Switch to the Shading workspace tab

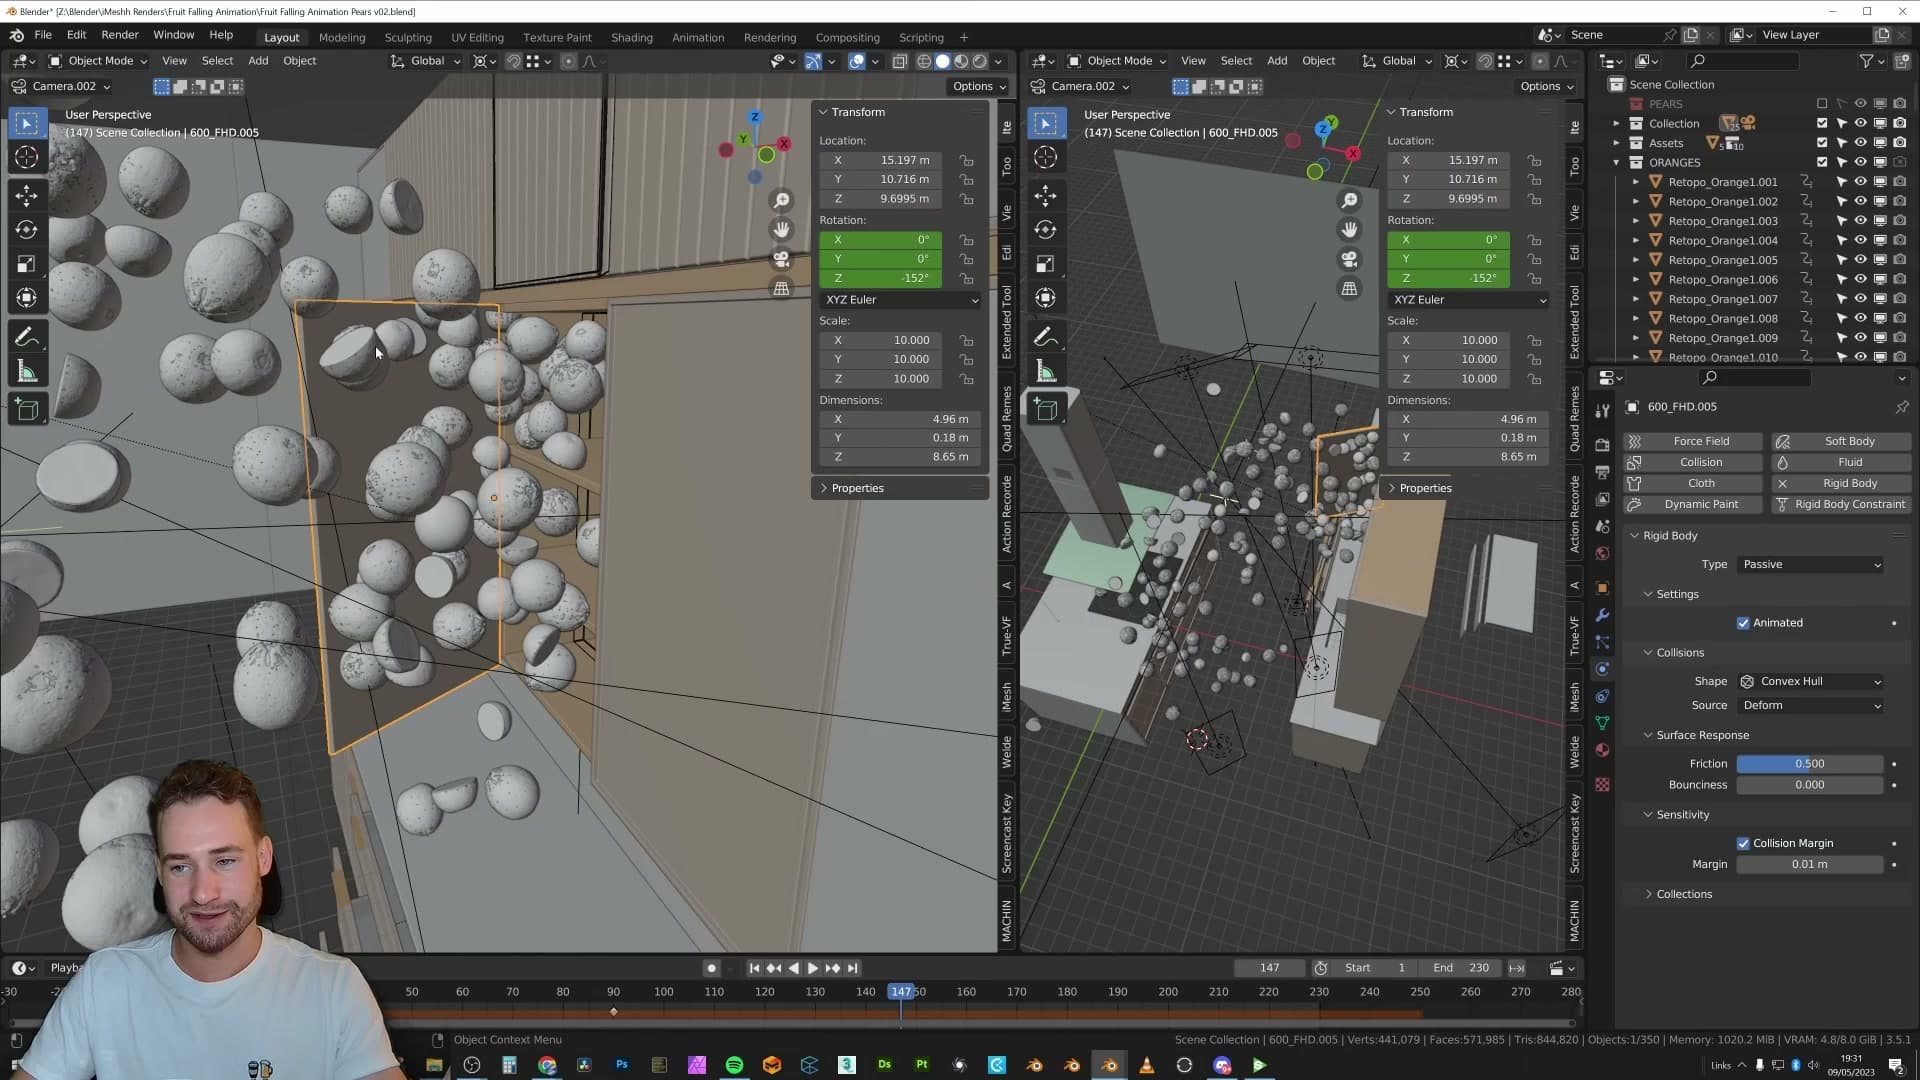coord(632,37)
